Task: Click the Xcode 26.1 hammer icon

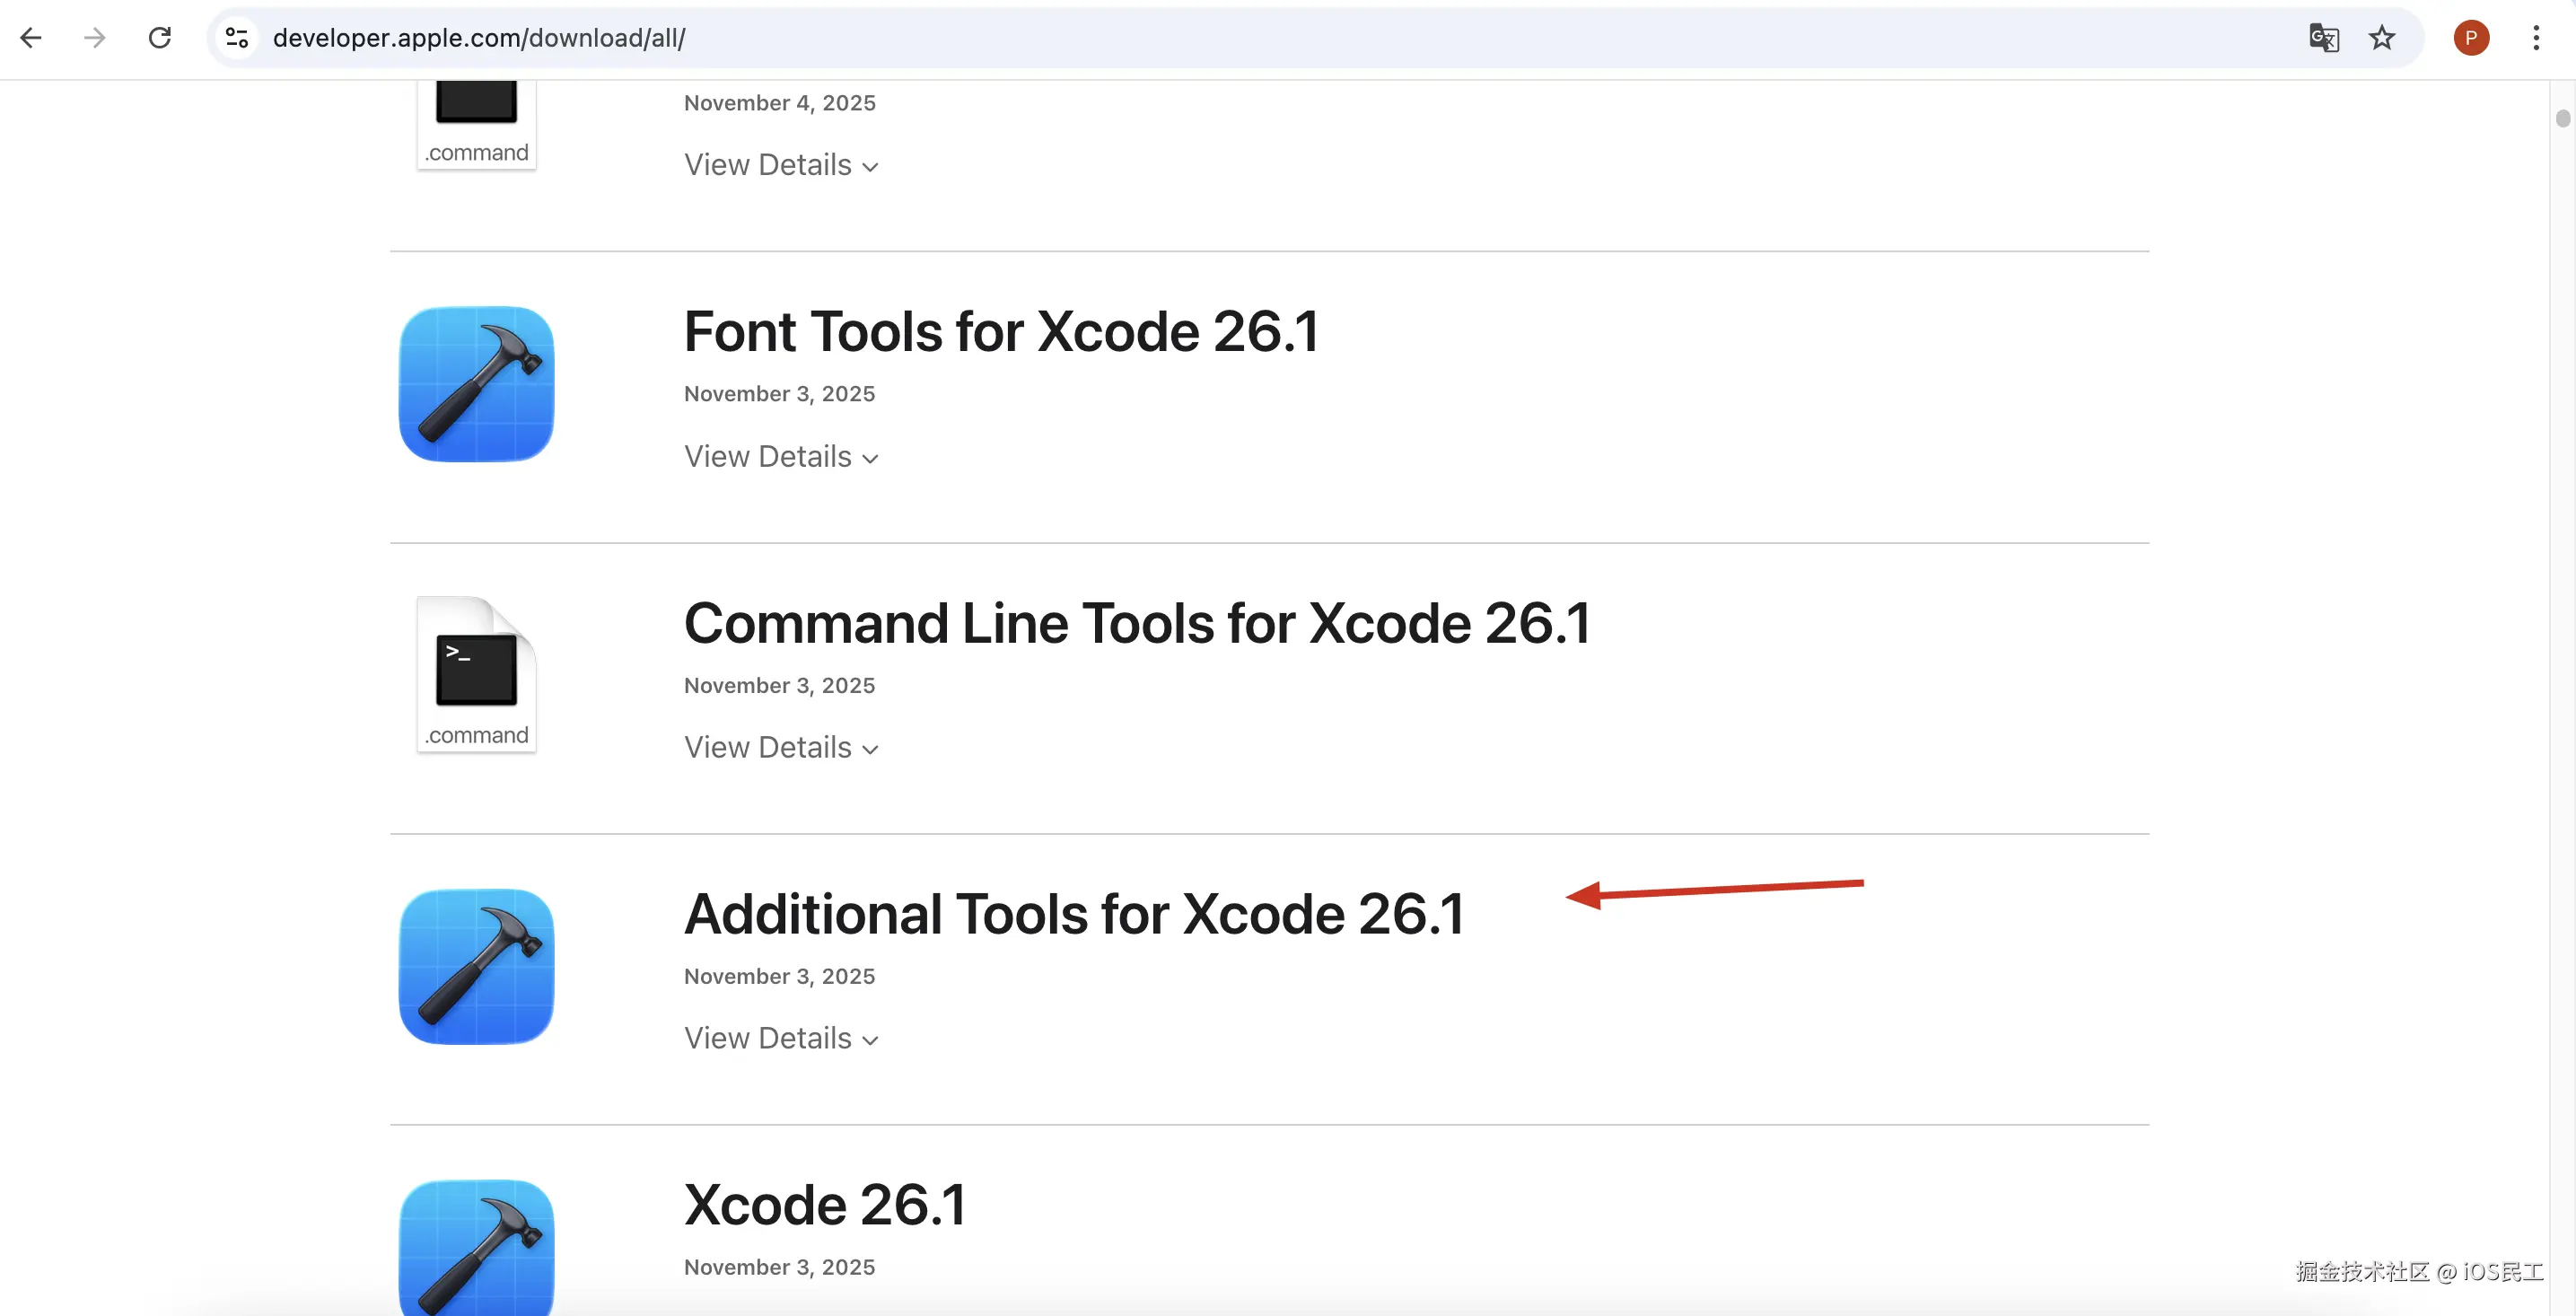Action: tap(477, 1247)
